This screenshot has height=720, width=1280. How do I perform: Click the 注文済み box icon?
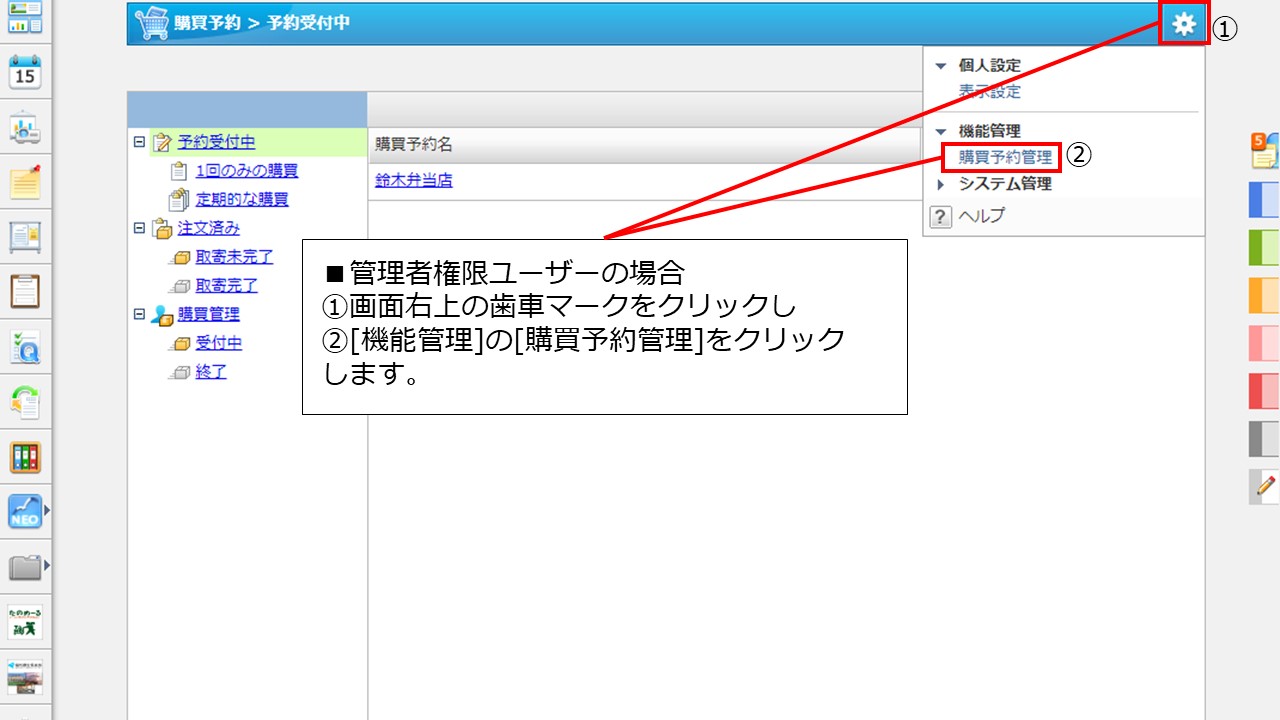click(162, 229)
